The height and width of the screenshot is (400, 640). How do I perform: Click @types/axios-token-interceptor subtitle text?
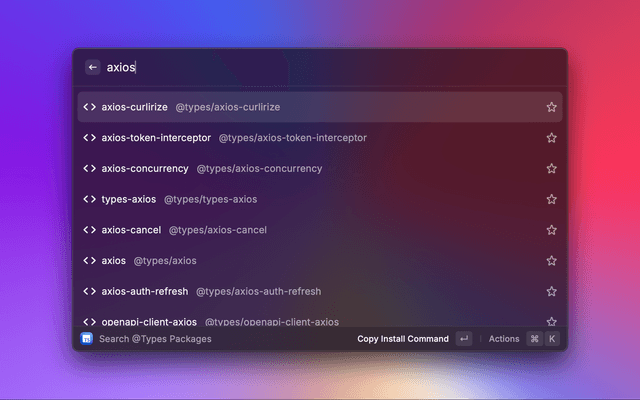[x=293, y=138]
